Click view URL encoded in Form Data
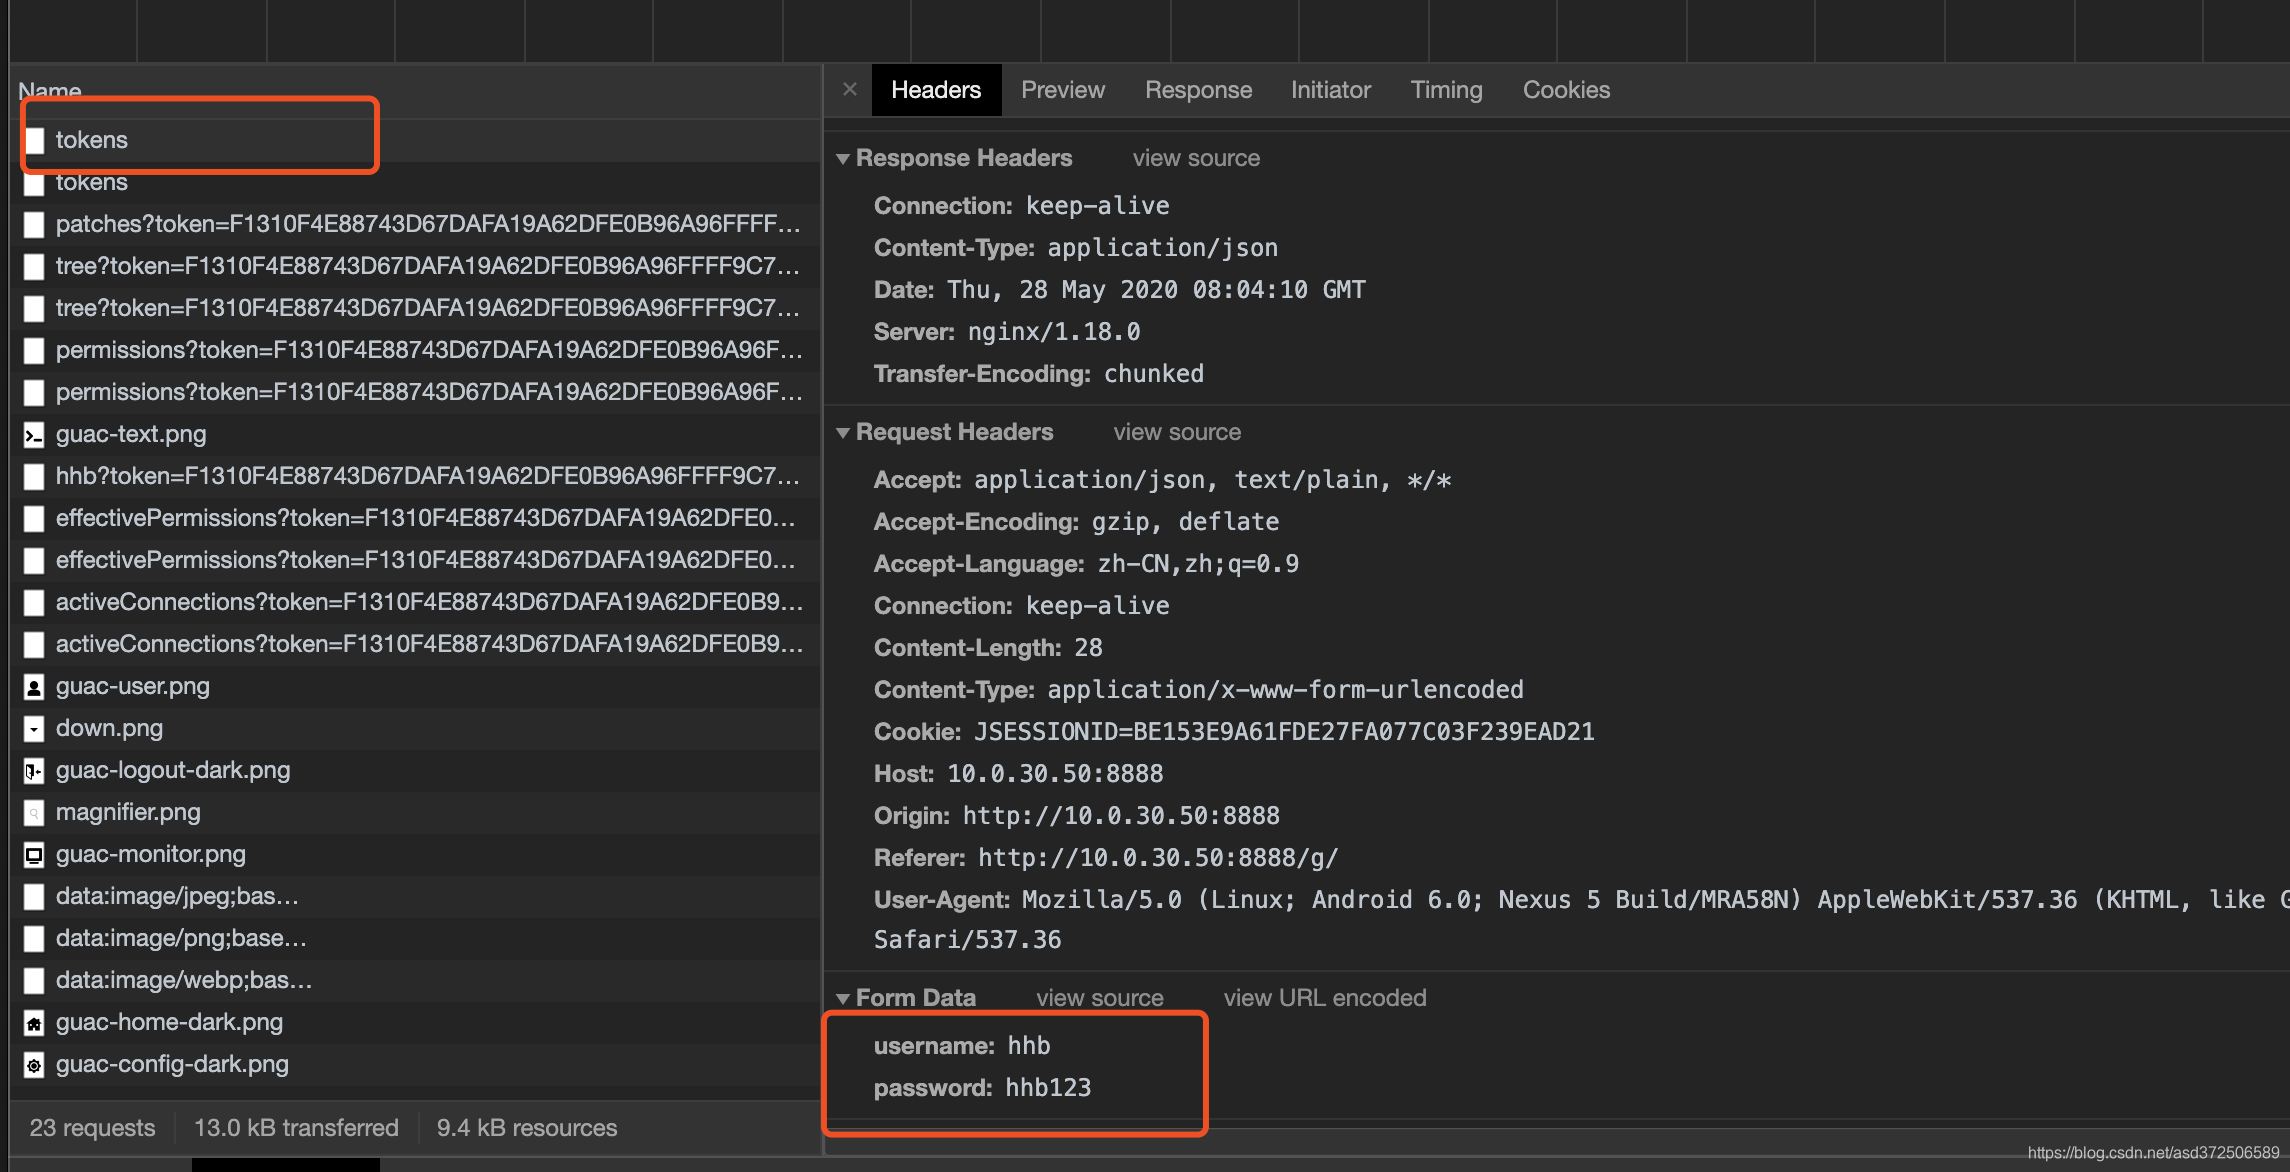This screenshot has width=2290, height=1172. [x=1324, y=997]
